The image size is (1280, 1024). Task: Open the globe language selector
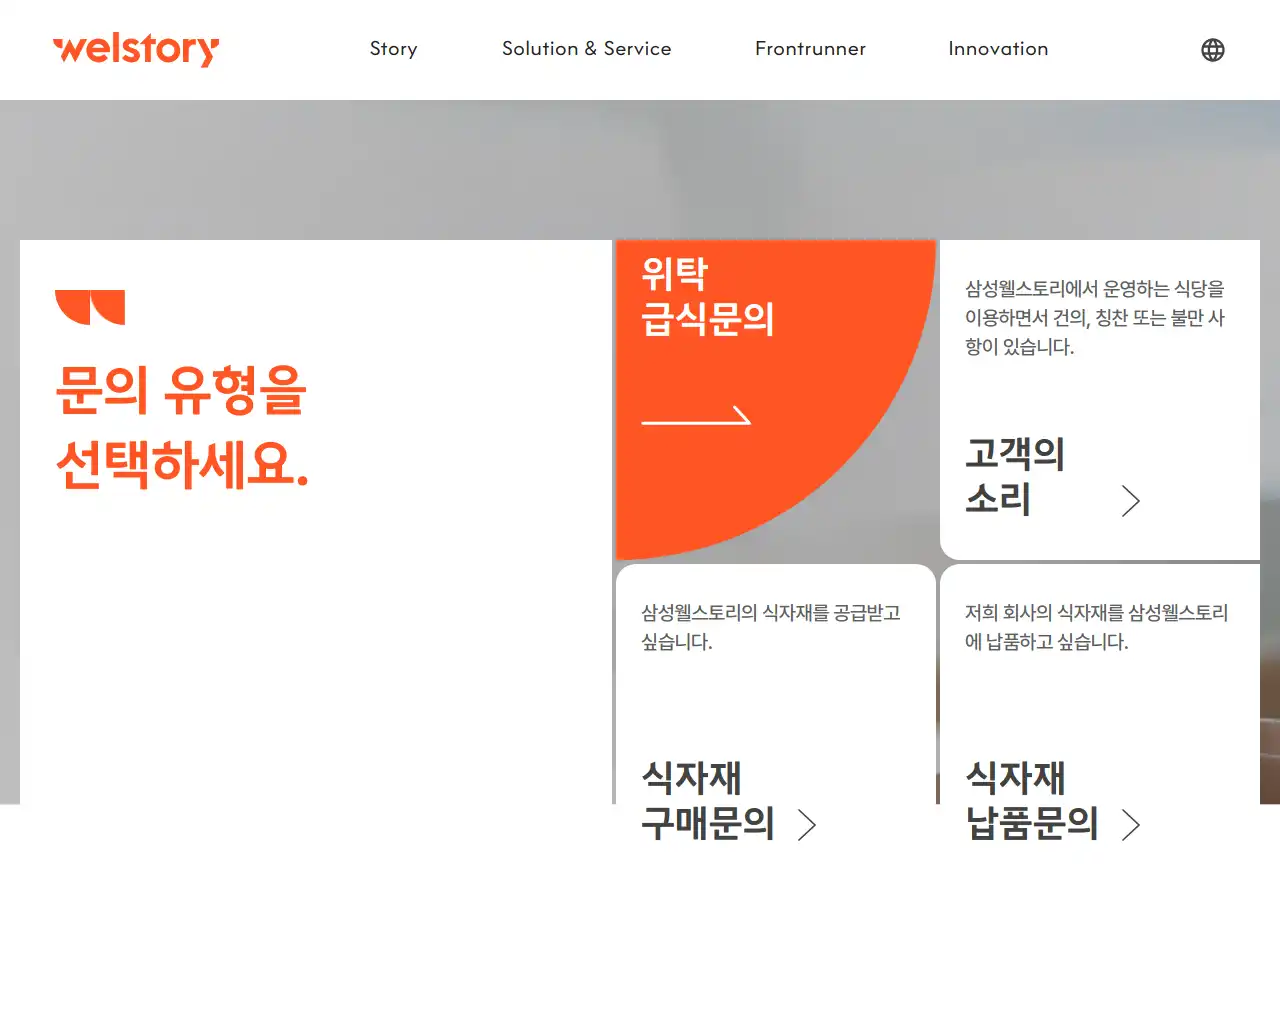[x=1212, y=50]
